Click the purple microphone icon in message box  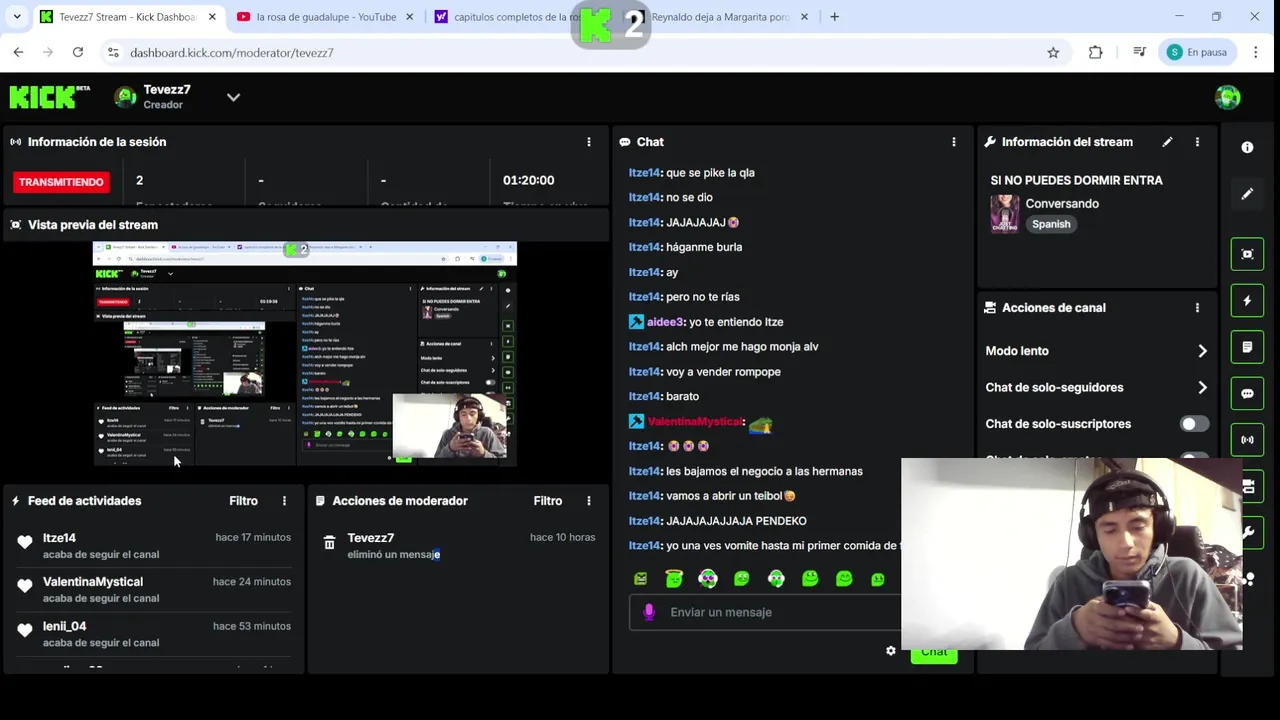click(649, 612)
